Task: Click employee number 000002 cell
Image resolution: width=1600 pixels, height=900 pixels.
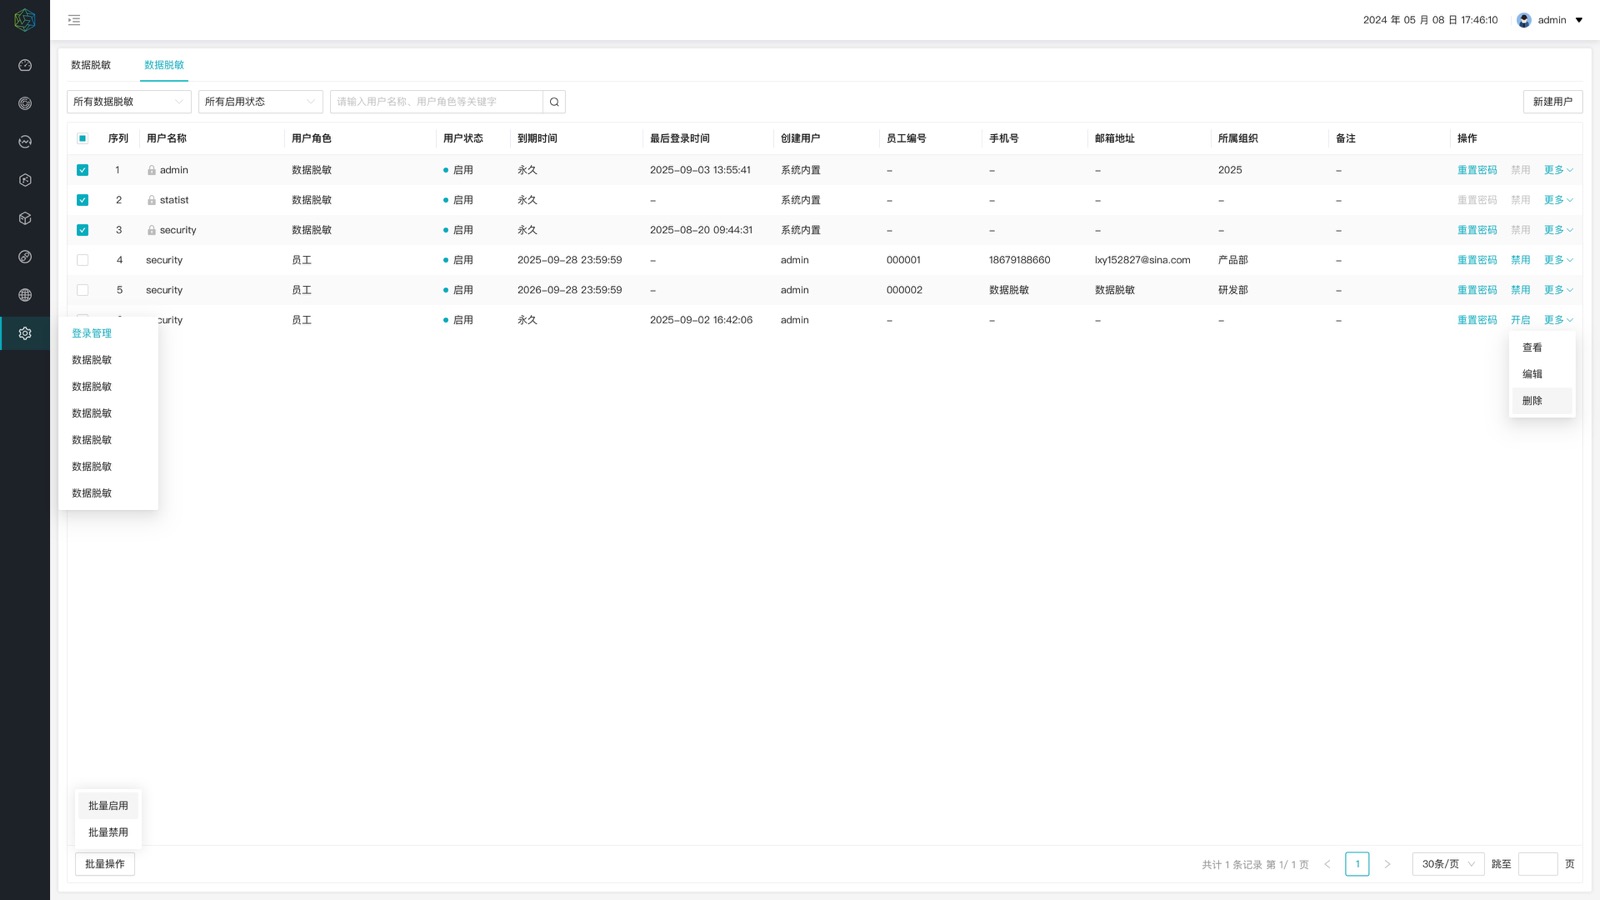Action: tap(904, 290)
